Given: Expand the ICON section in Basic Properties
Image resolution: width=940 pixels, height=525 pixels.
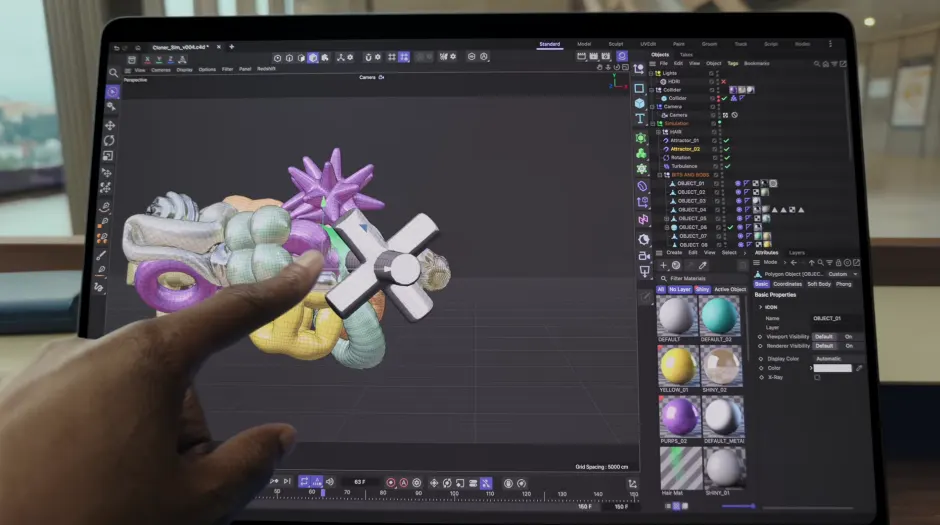Looking at the screenshot, I should (761, 307).
